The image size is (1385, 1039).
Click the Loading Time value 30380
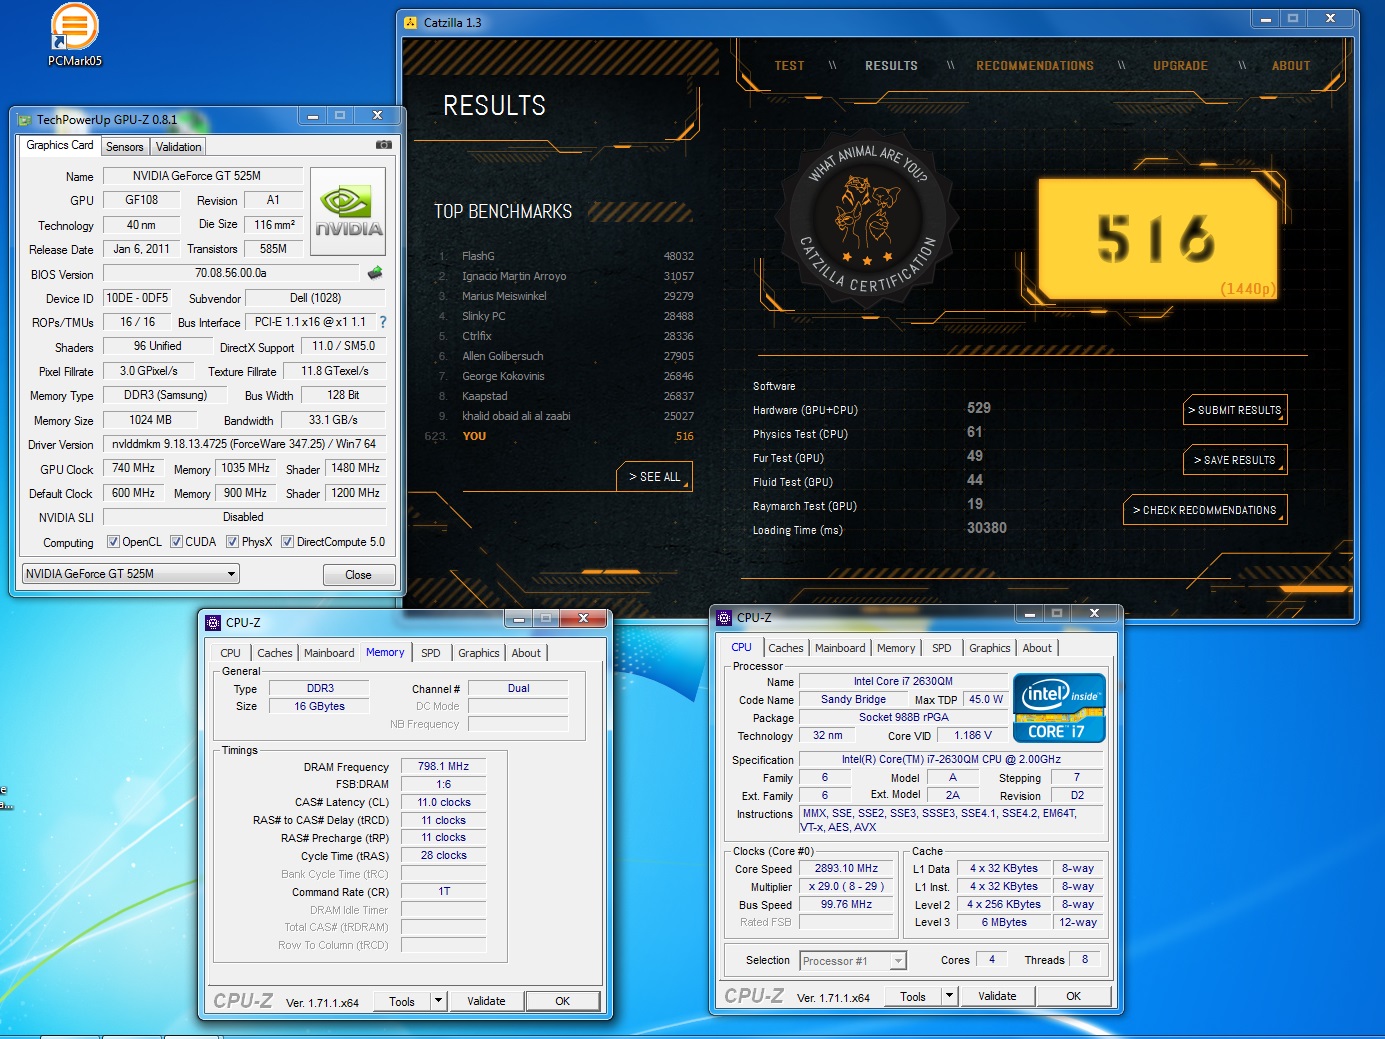pos(987,528)
